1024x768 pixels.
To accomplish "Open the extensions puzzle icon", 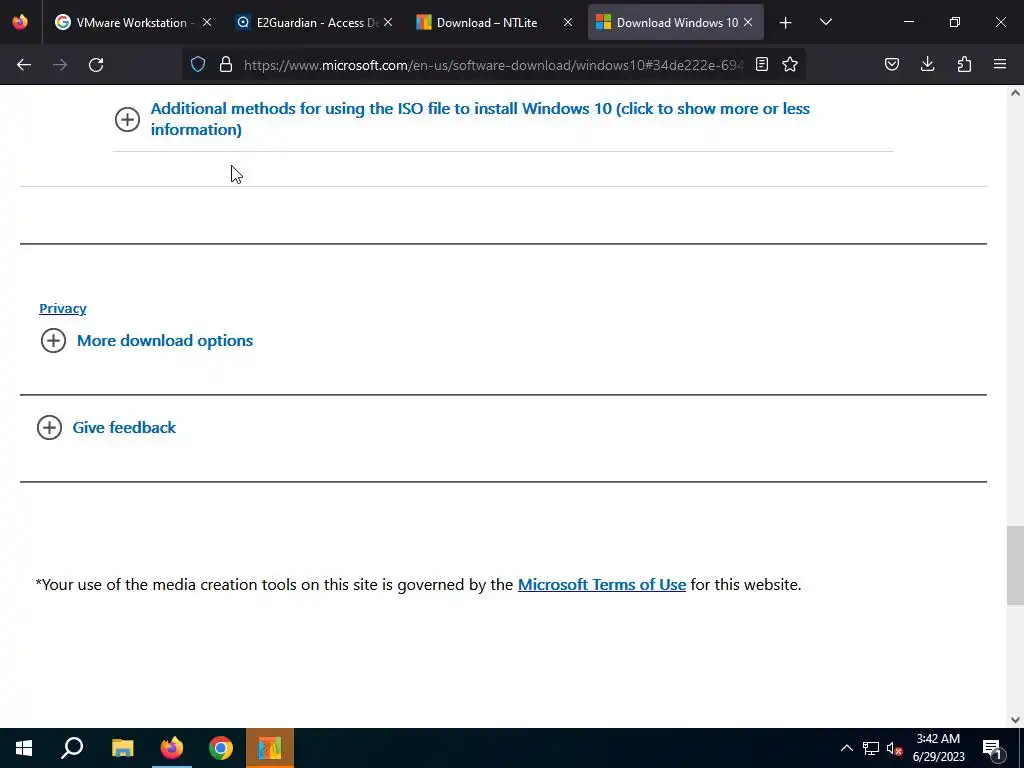I will point(964,64).
